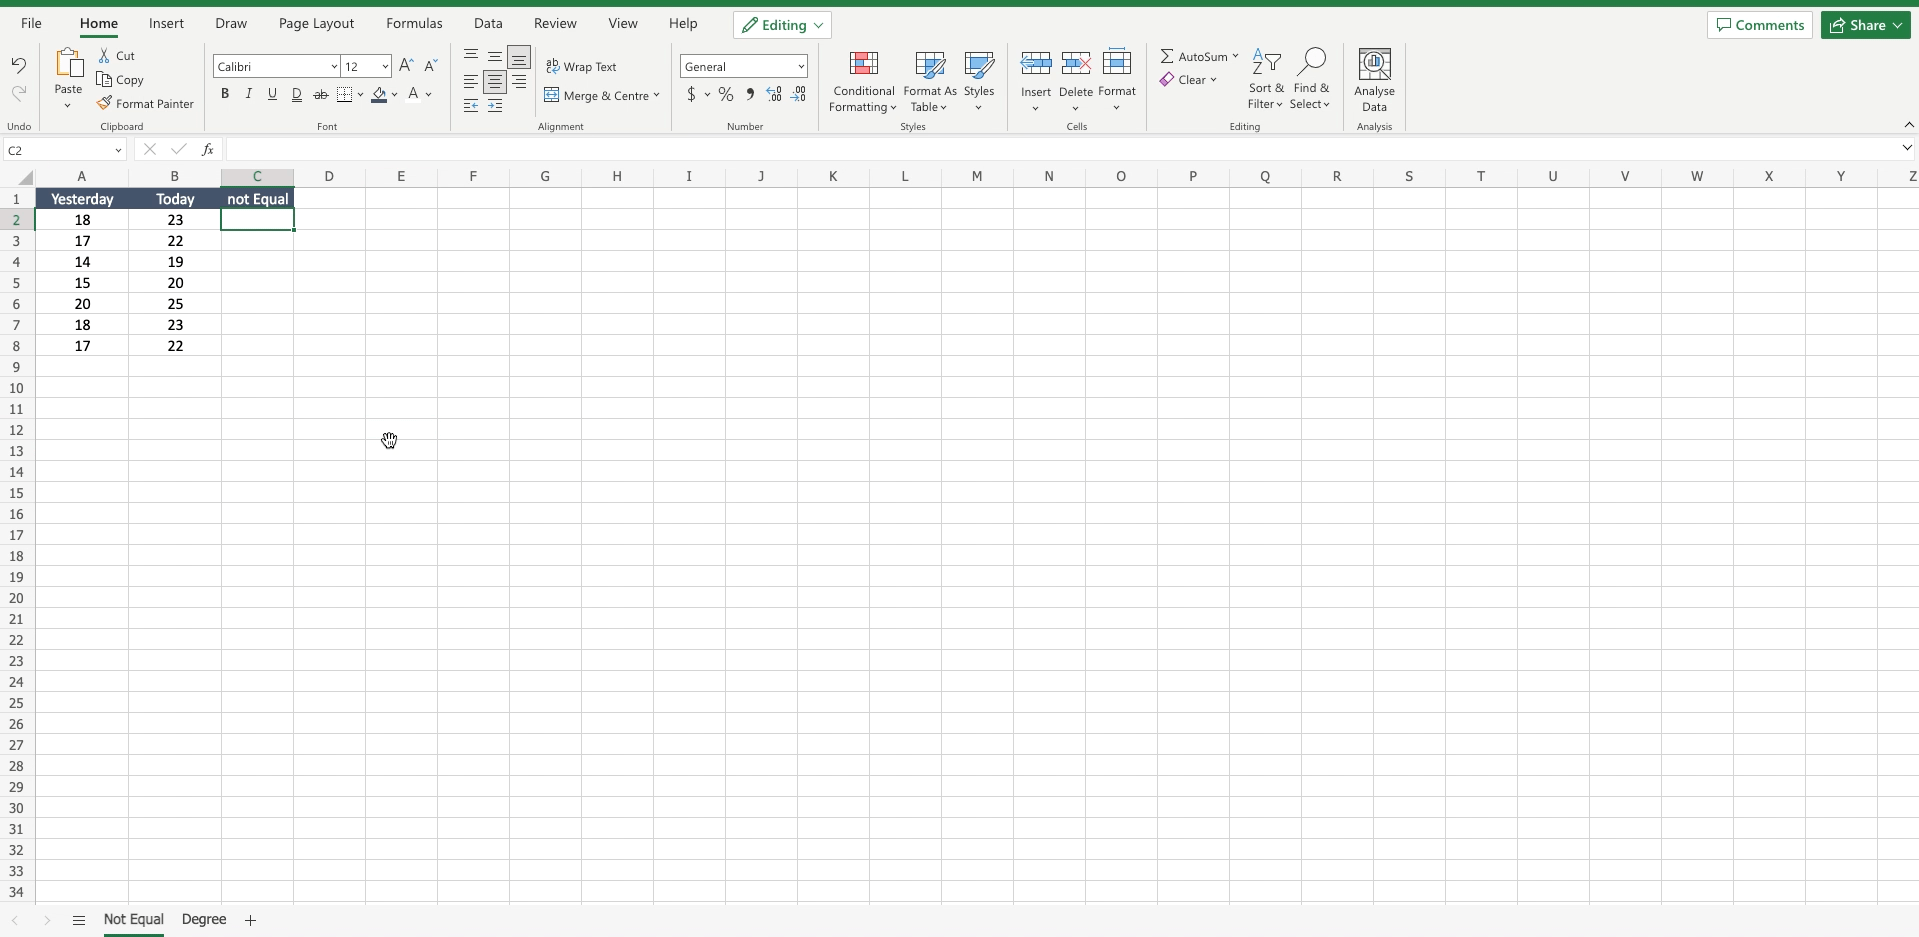Switch to the Formulas ribbon tab

pos(413,23)
